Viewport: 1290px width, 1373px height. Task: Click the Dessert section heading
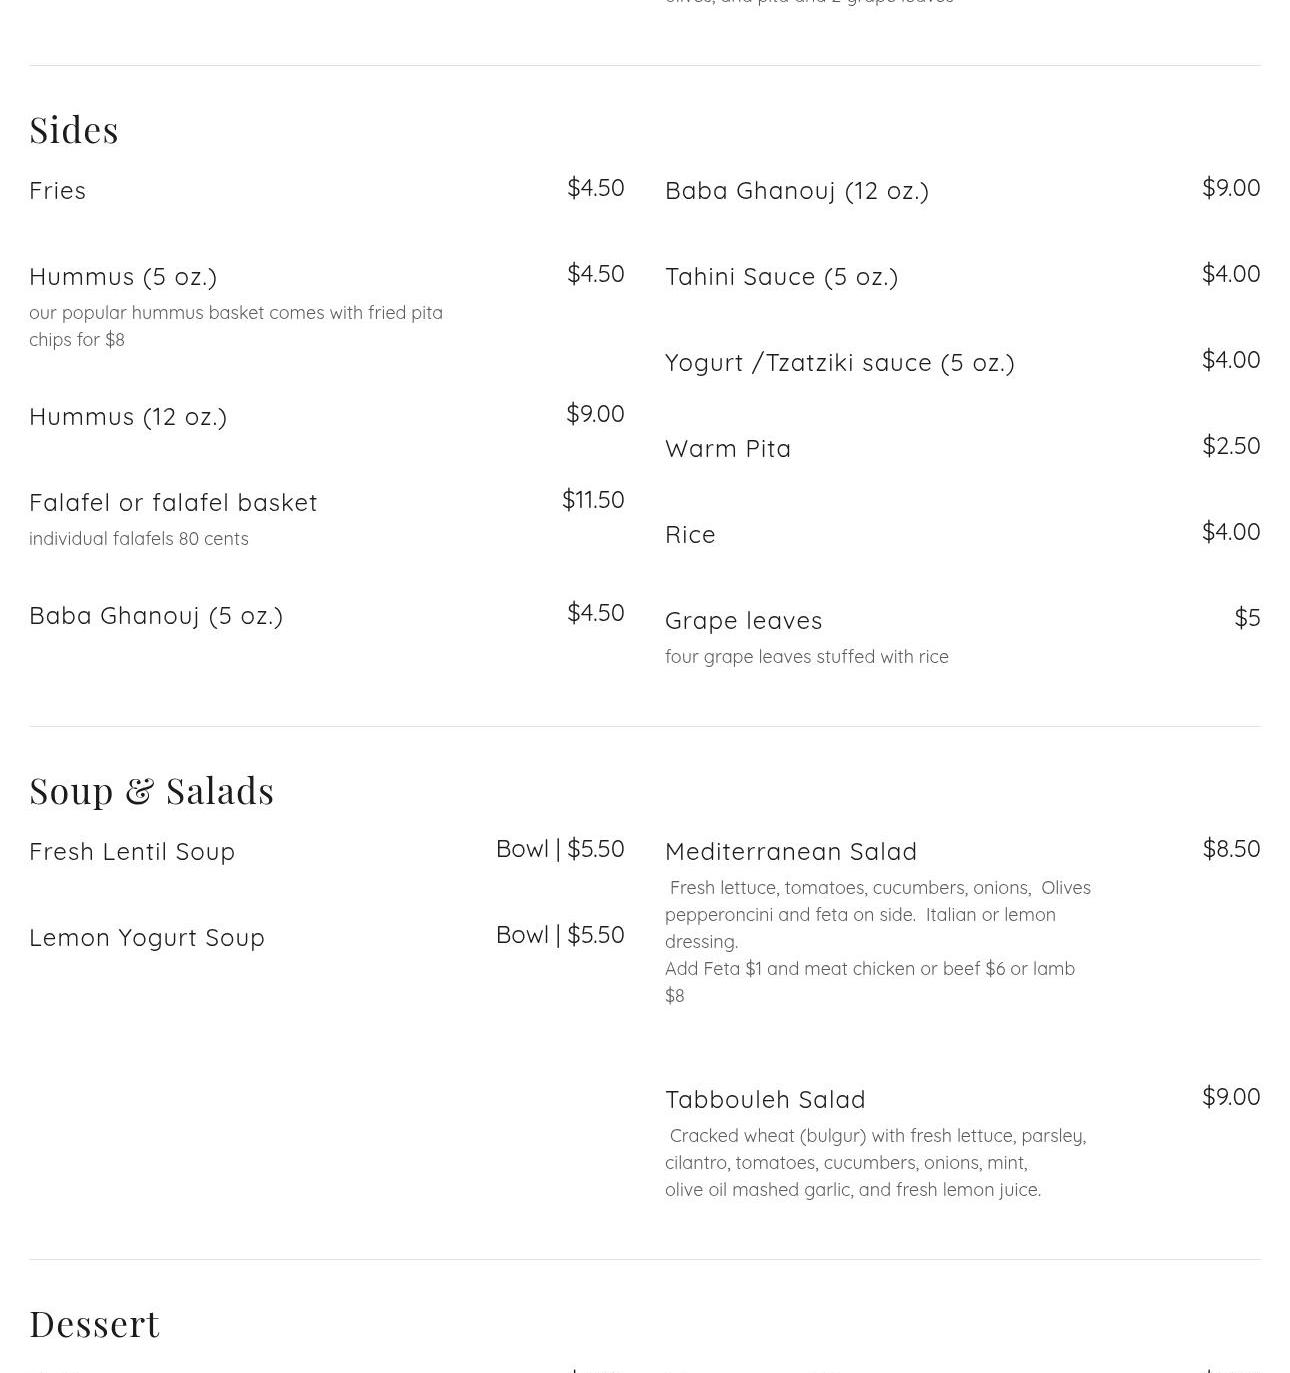(x=95, y=1324)
